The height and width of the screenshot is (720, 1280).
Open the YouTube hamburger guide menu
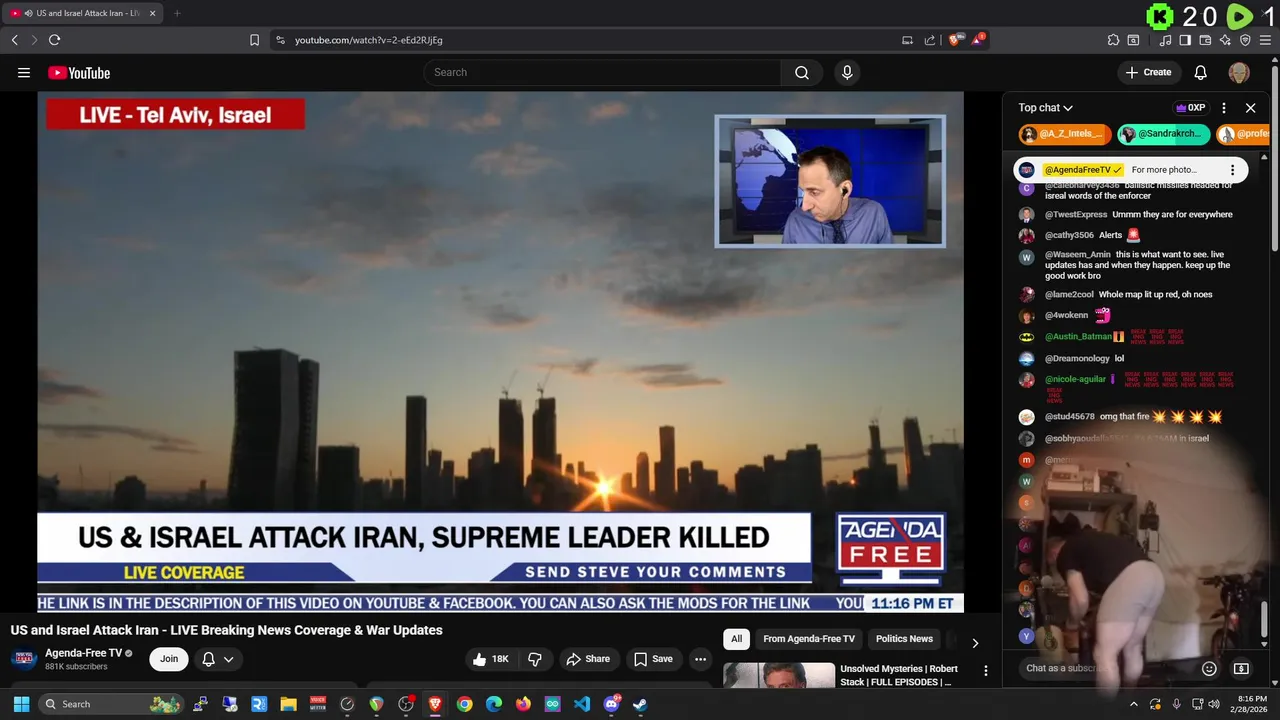(24, 72)
